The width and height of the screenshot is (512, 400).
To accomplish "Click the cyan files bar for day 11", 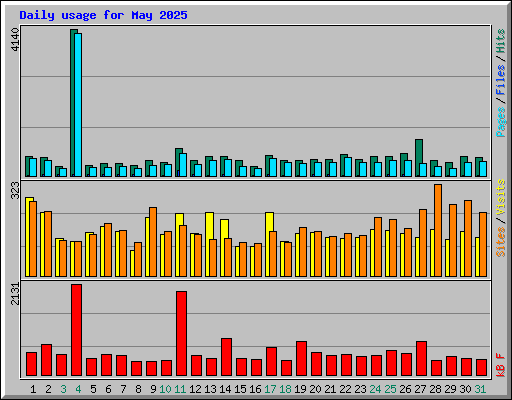I will 183,165.
